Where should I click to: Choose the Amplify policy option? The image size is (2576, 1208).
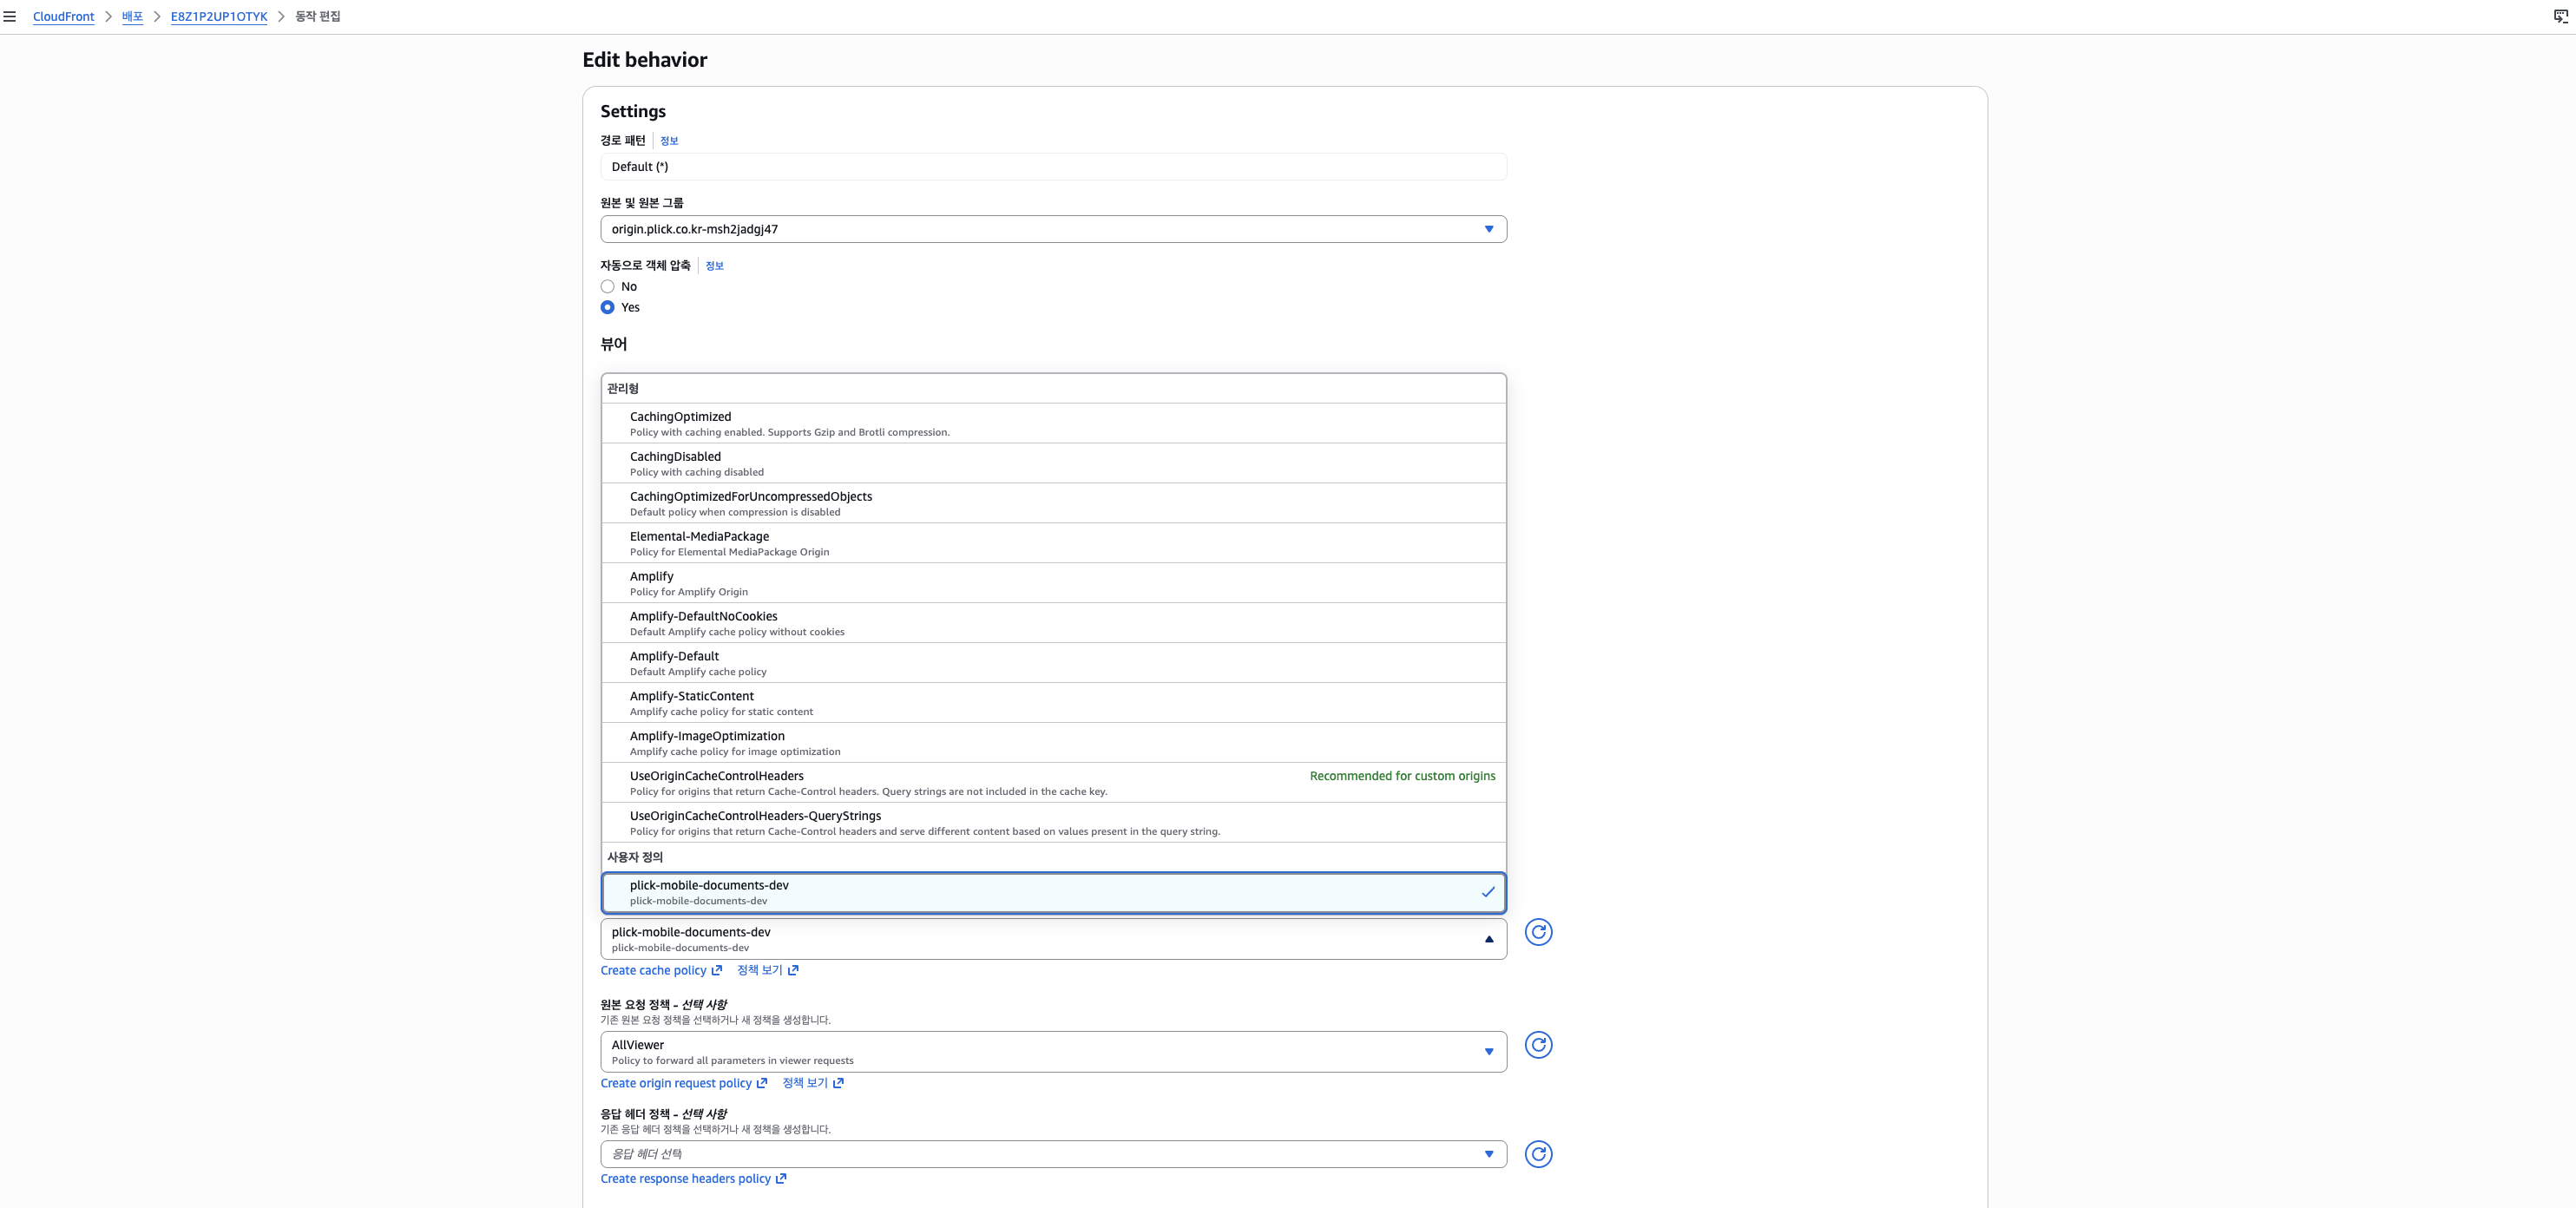coord(1053,584)
